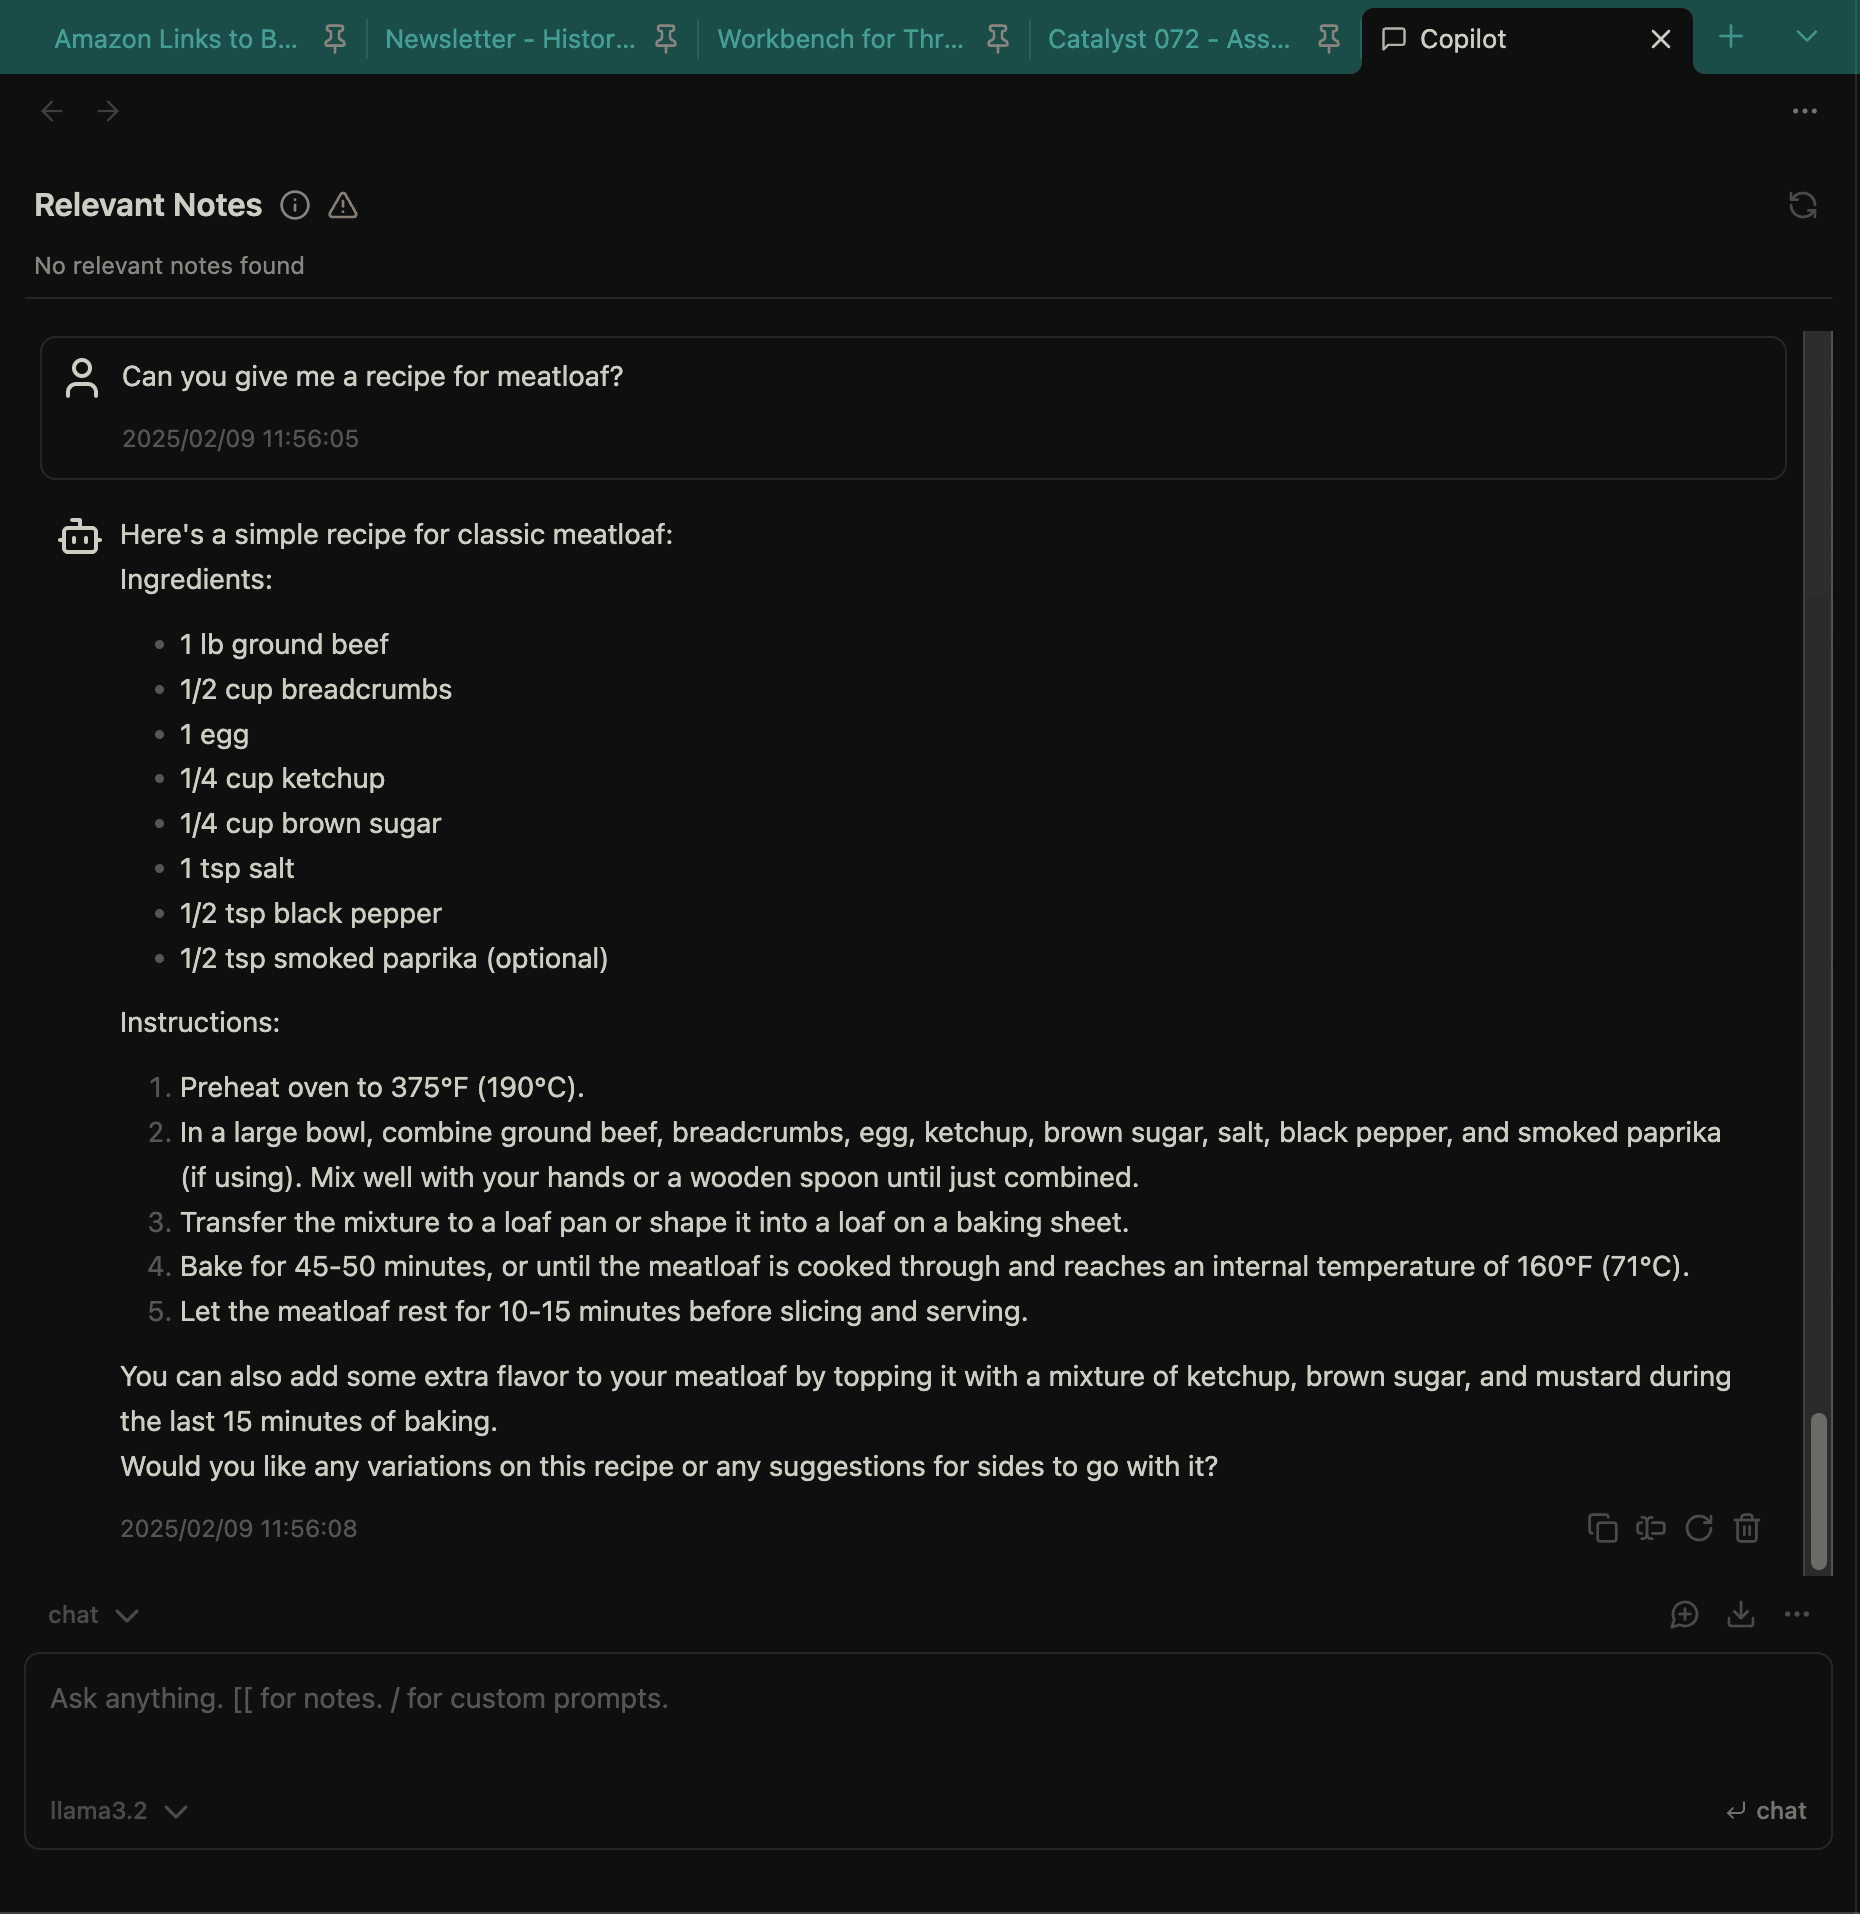This screenshot has height=1914, width=1860.
Task: Open a new tab with plus button
Action: tap(1730, 37)
